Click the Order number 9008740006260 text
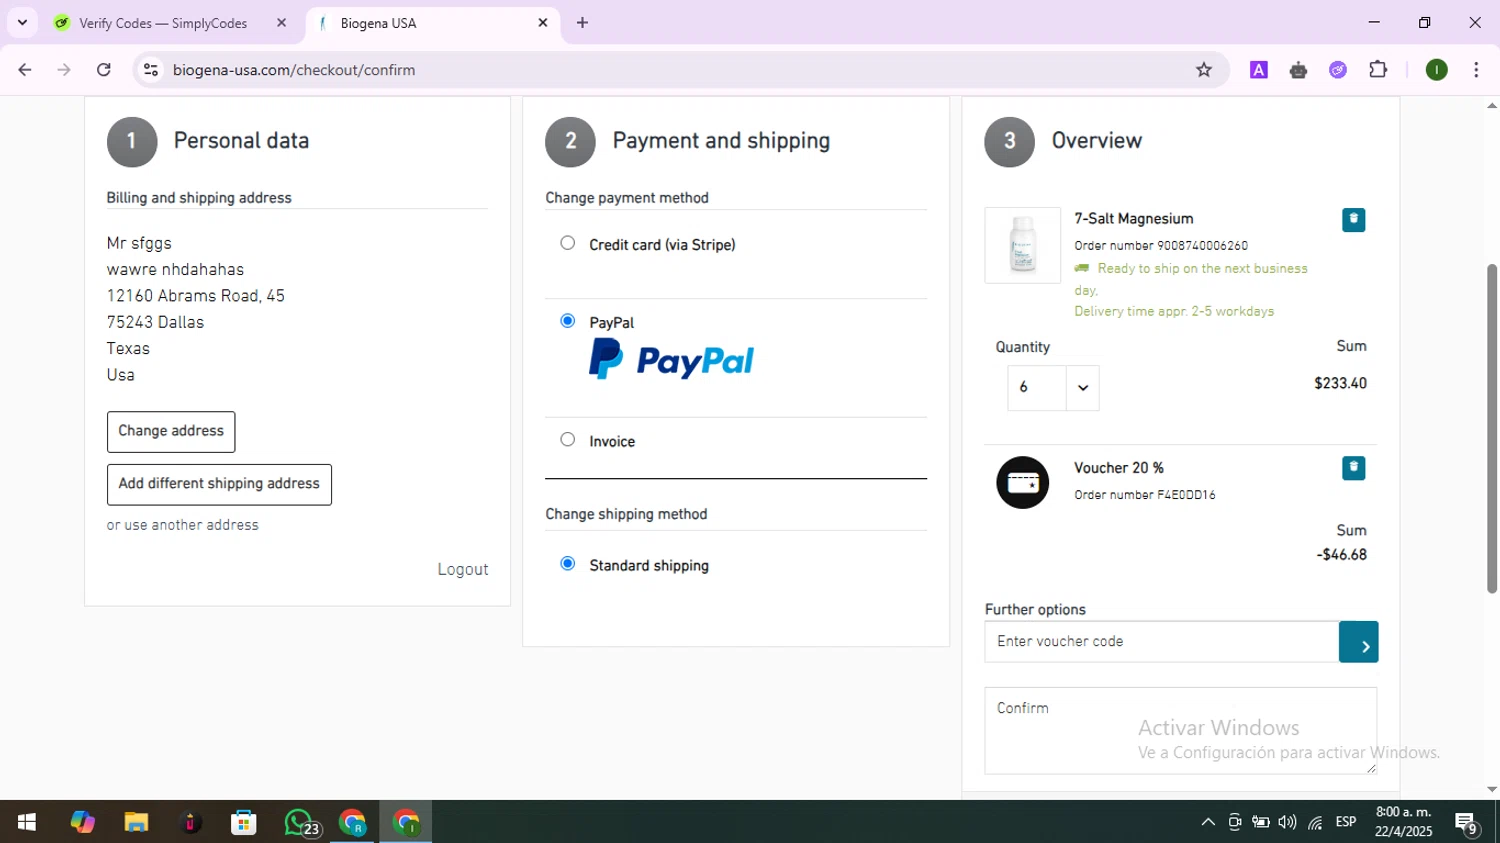1500x843 pixels. tap(1161, 246)
